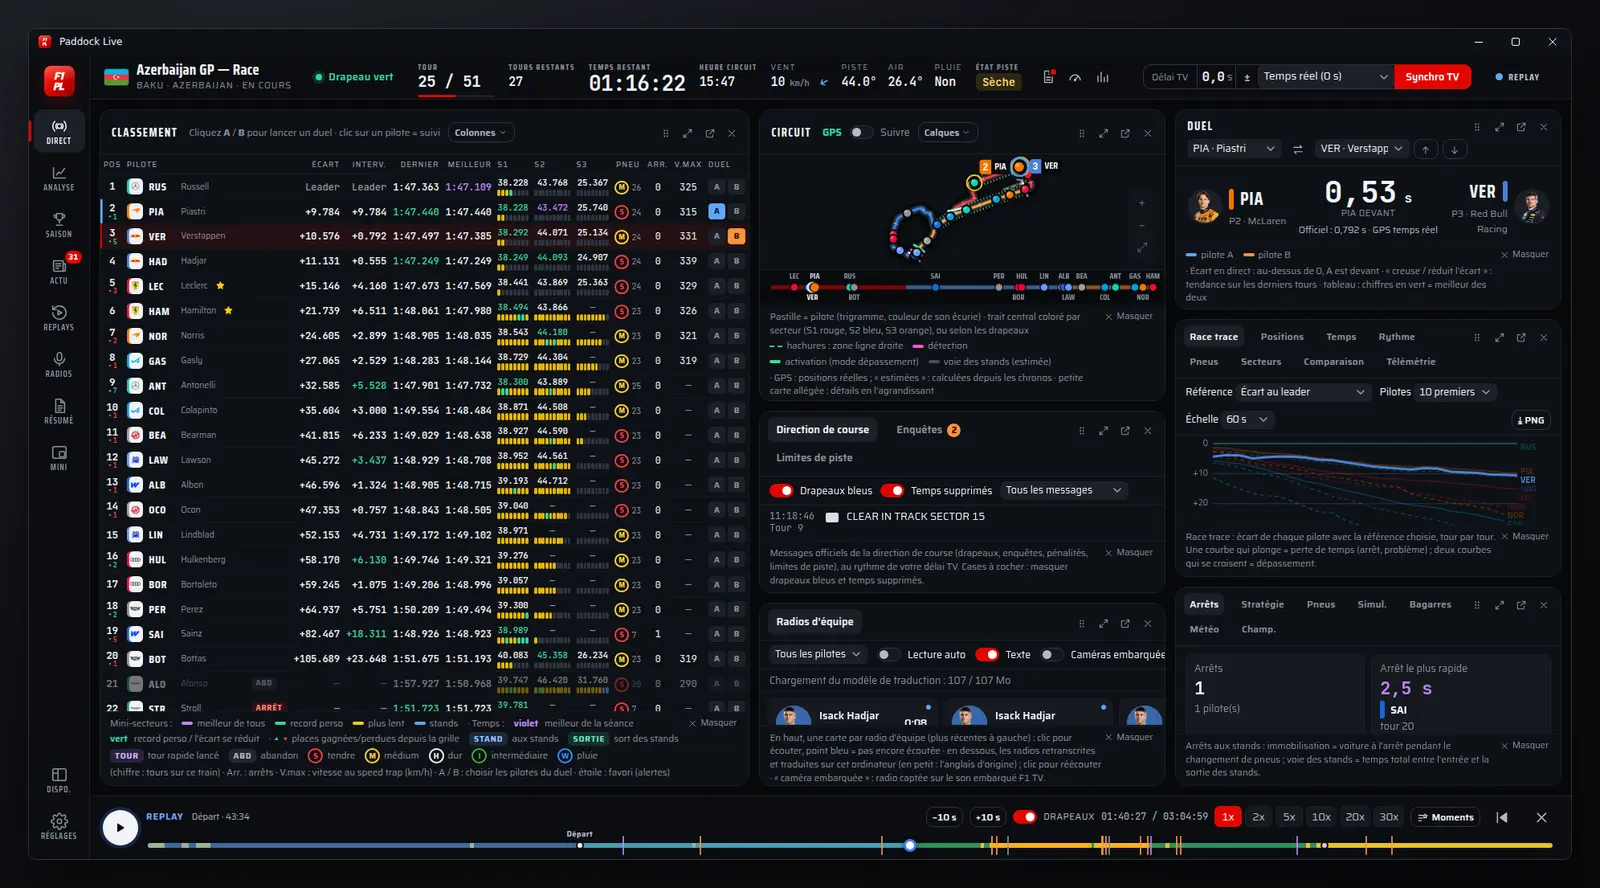The width and height of the screenshot is (1600, 888).
Task: Open Réglages settings gear
Action: tap(59, 826)
